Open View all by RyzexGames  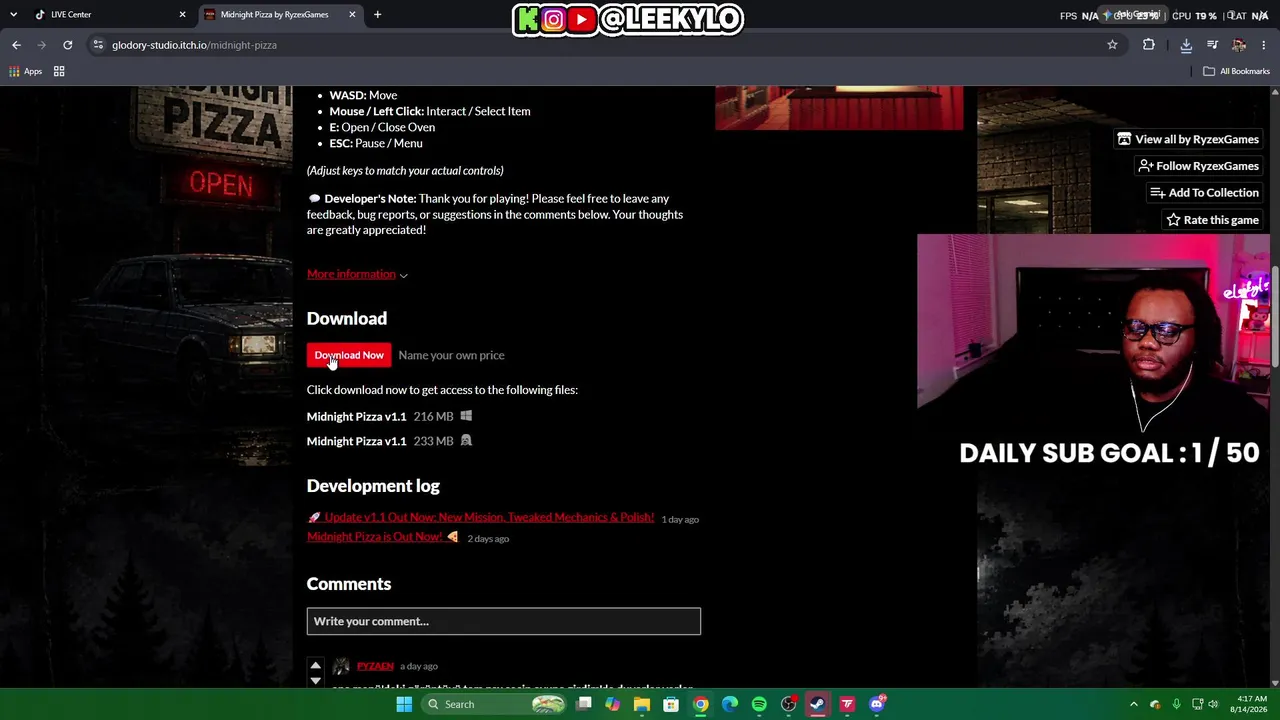pyautogui.click(x=1188, y=139)
